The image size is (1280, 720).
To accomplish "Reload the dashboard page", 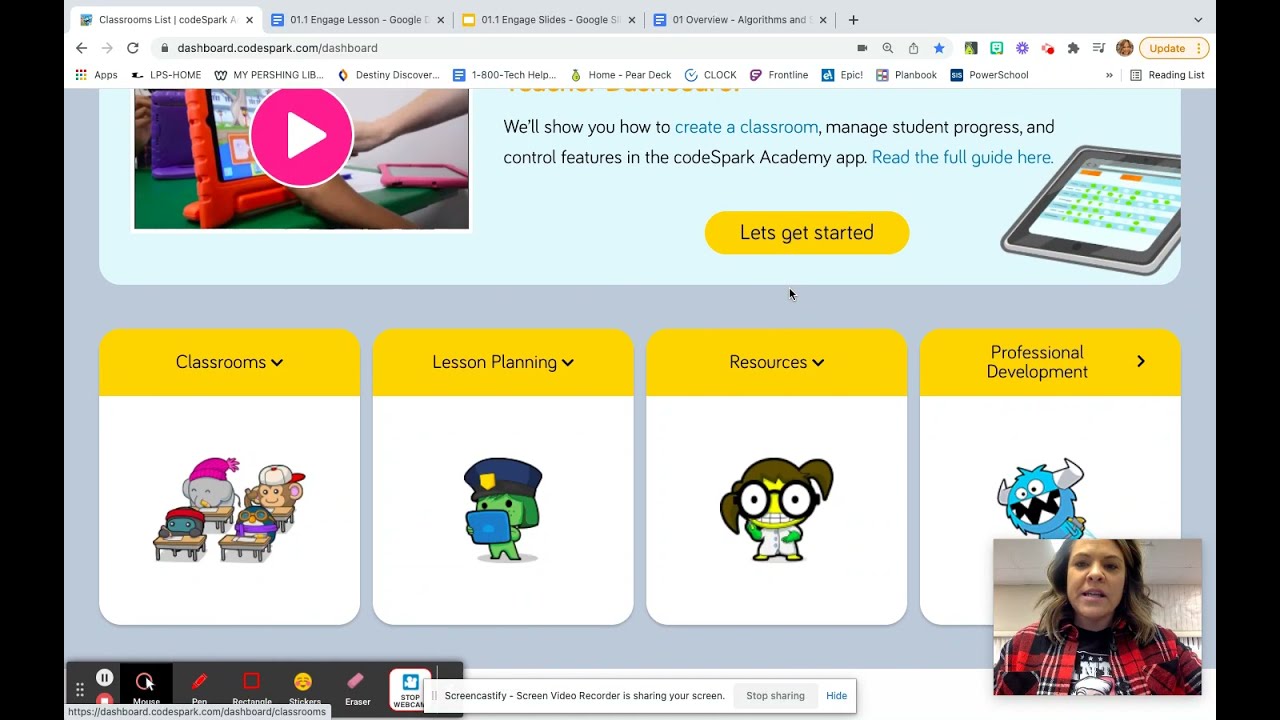I will click(132, 48).
